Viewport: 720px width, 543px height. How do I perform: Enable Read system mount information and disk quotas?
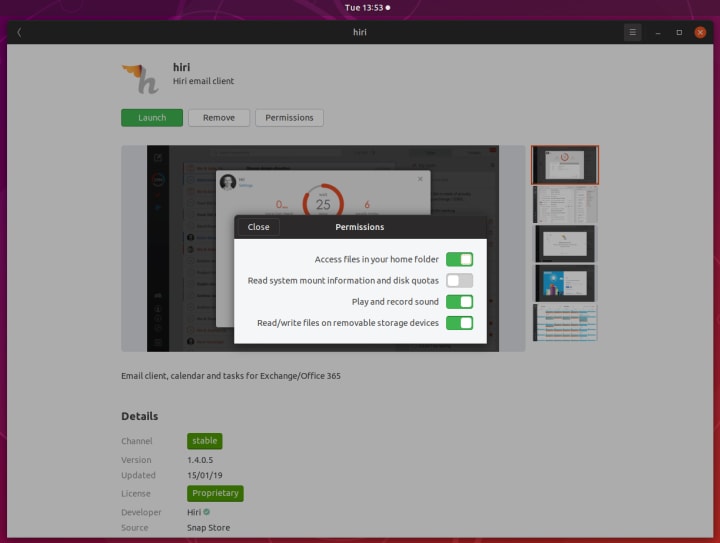point(459,280)
